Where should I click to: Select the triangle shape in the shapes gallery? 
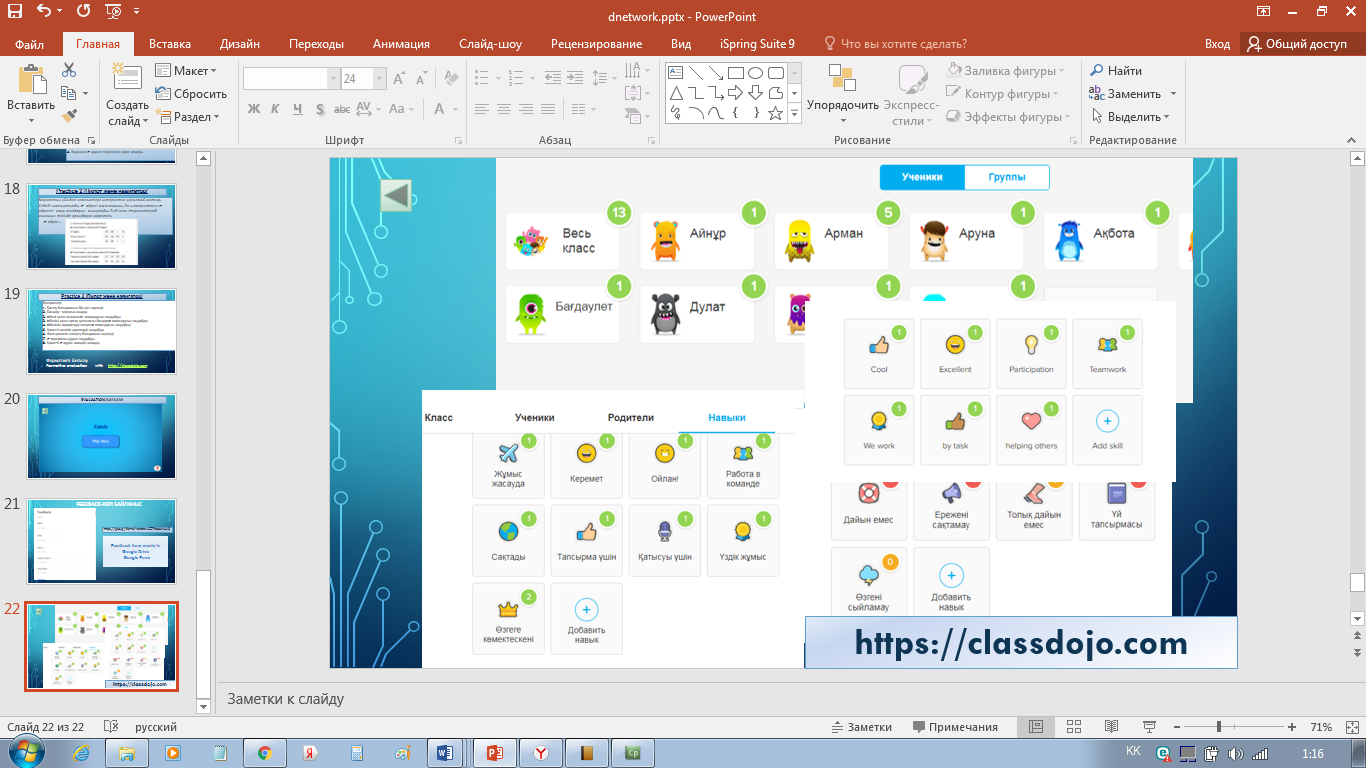[x=675, y=93]
